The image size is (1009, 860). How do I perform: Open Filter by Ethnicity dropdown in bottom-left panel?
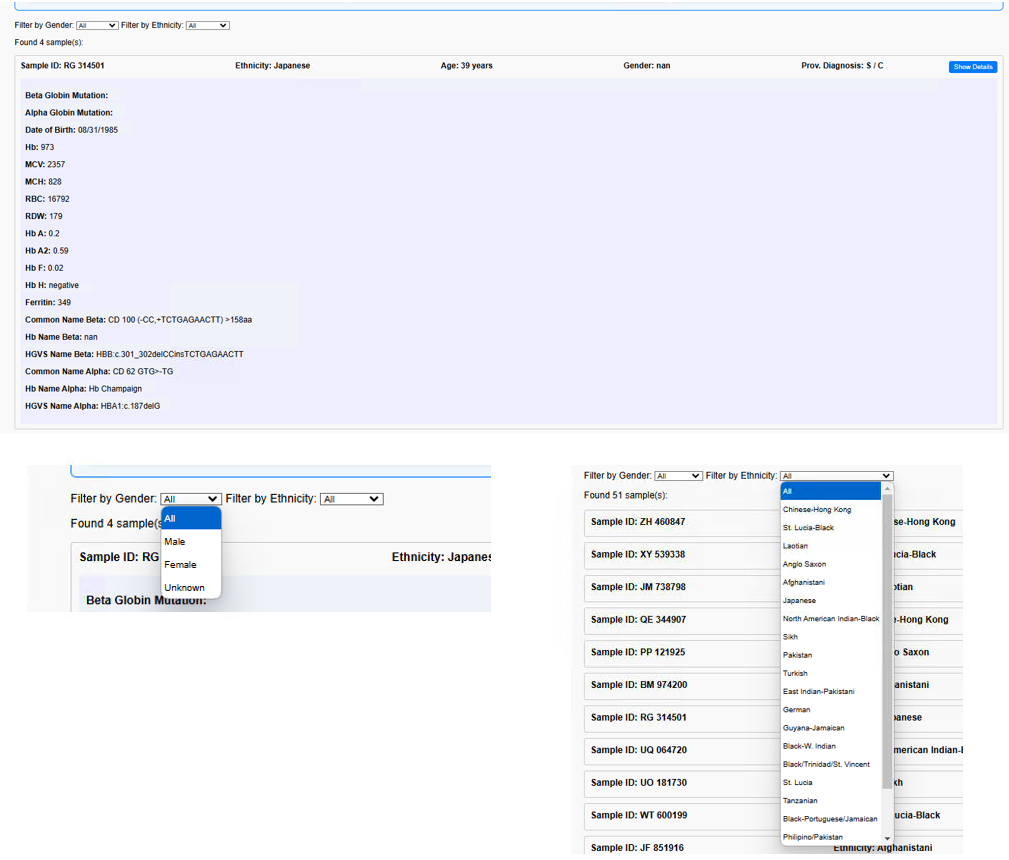click(x=351, y=499)
